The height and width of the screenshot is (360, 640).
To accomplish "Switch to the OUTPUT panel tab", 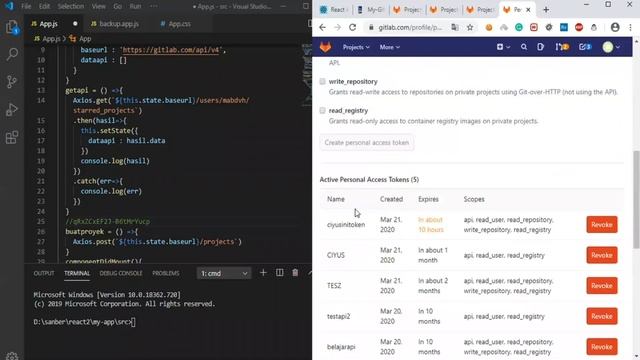I will point(44,273).
